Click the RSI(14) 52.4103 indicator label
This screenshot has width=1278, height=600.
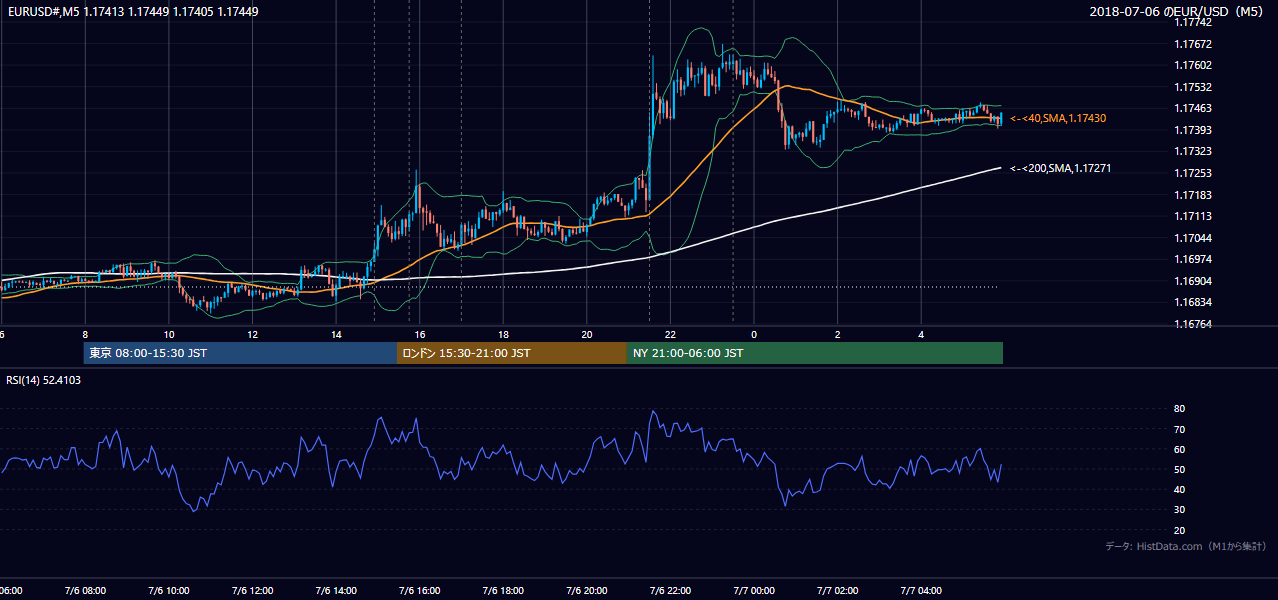pos(44,380)
